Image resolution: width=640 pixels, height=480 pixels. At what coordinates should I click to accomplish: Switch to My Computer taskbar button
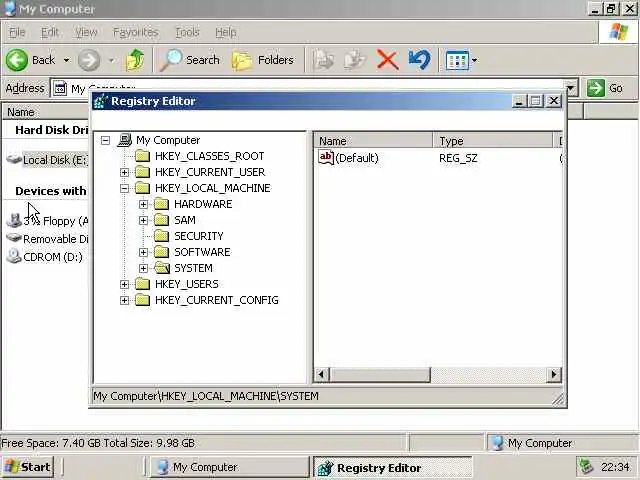tap(229, 467)
